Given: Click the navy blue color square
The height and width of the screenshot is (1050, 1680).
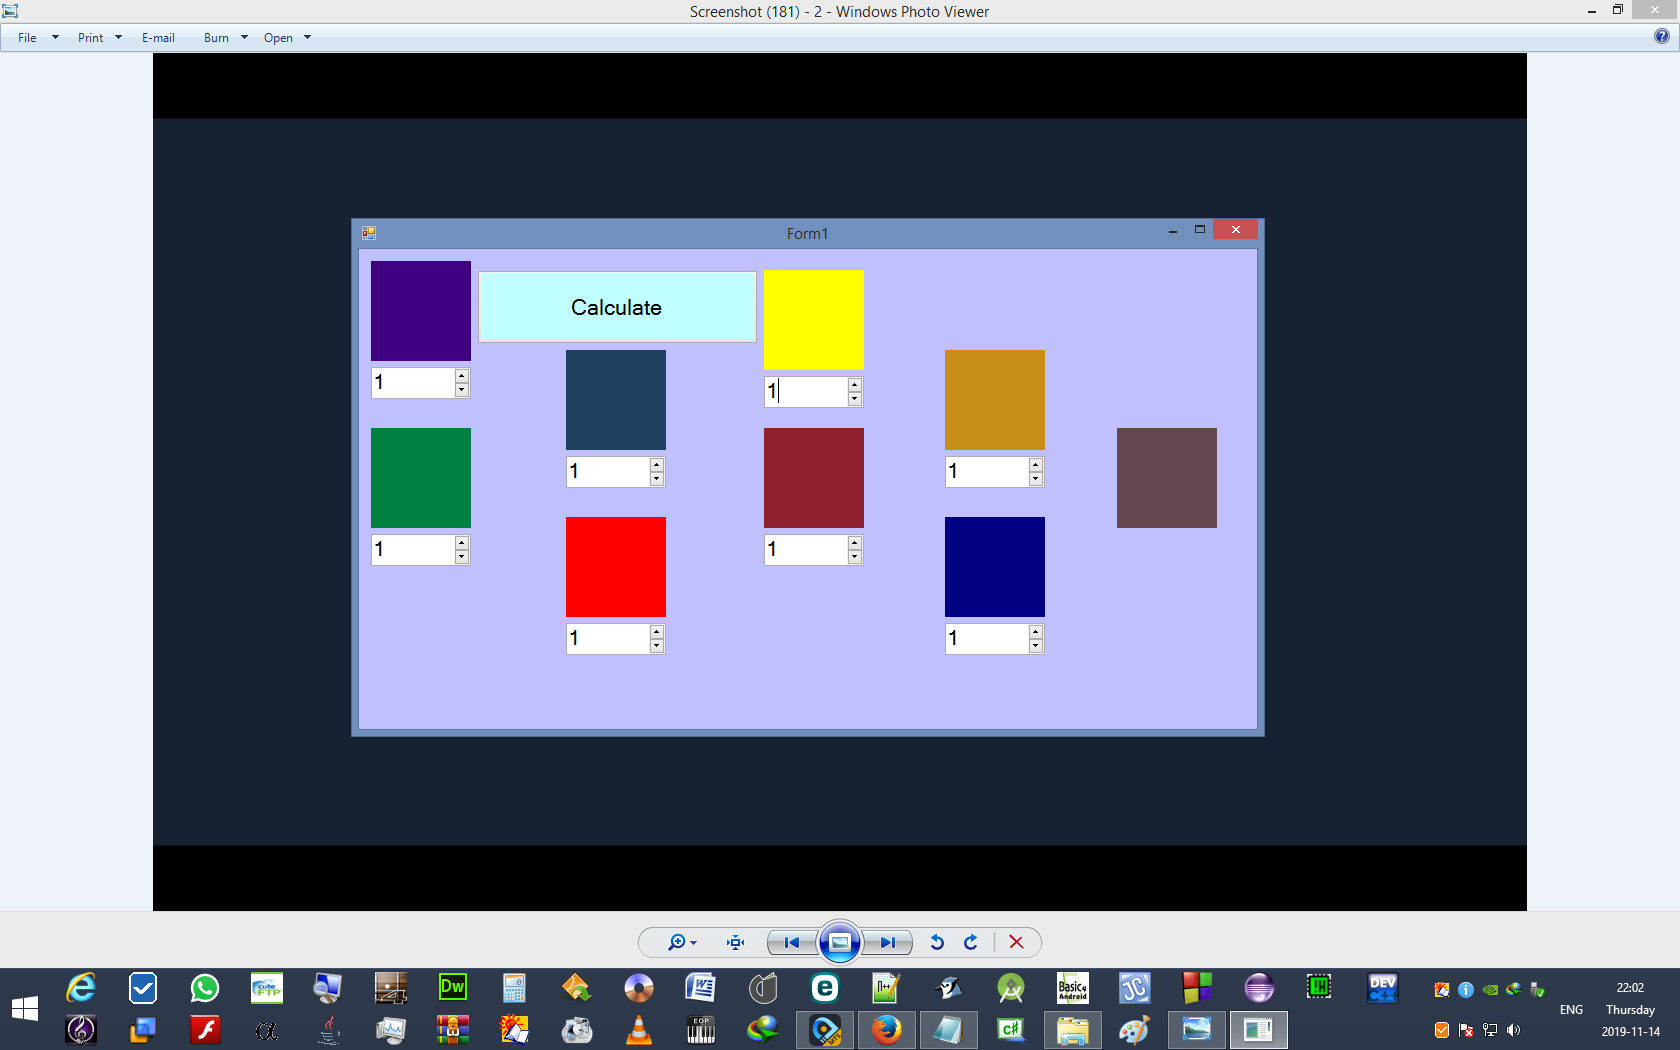Looking at the screenshot, I should tap(995, 567).
